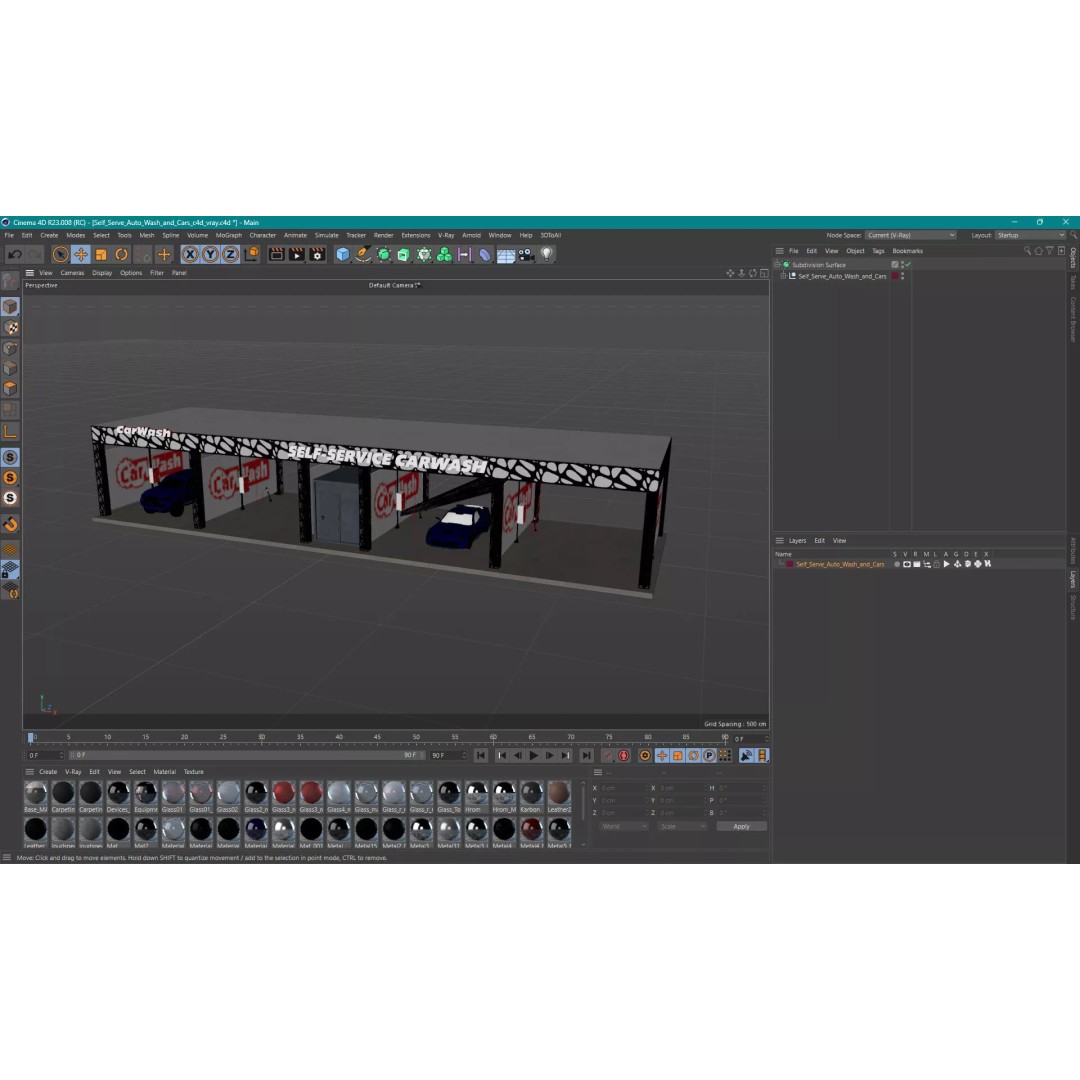
Task: Click the coordinate system icon
Action: (x=251, y=255)
